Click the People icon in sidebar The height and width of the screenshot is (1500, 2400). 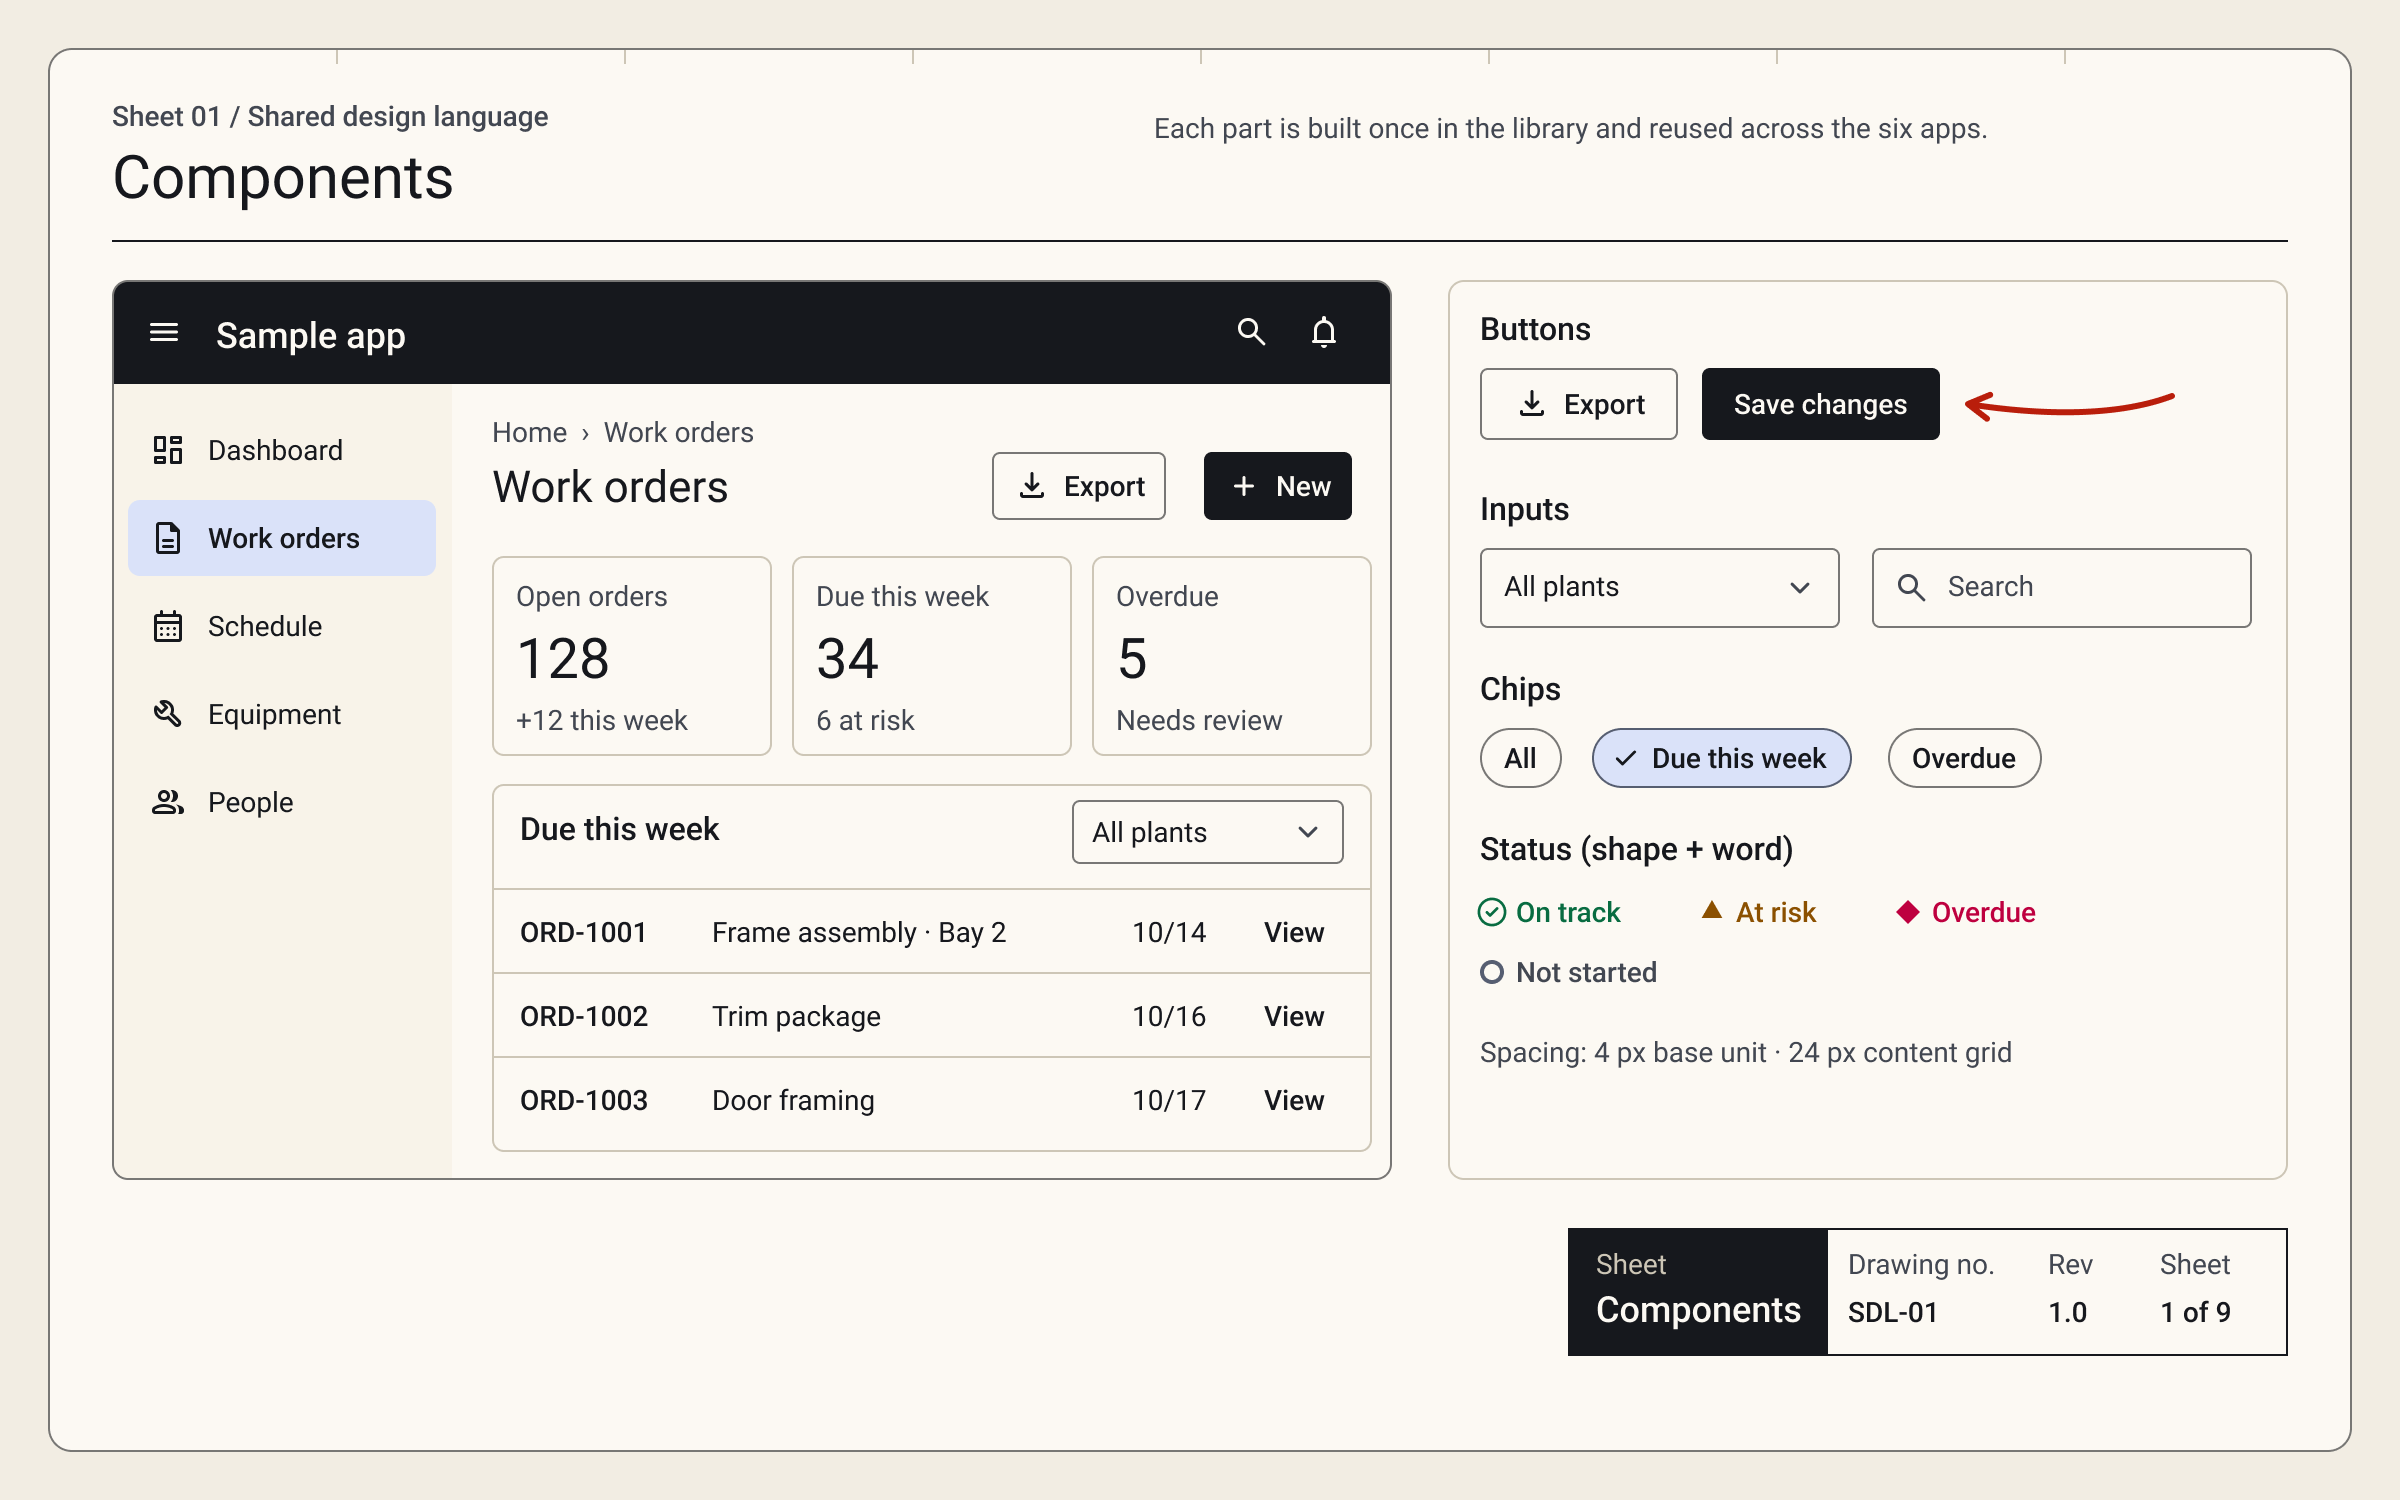pyautogui.click(x=167, y=802)
